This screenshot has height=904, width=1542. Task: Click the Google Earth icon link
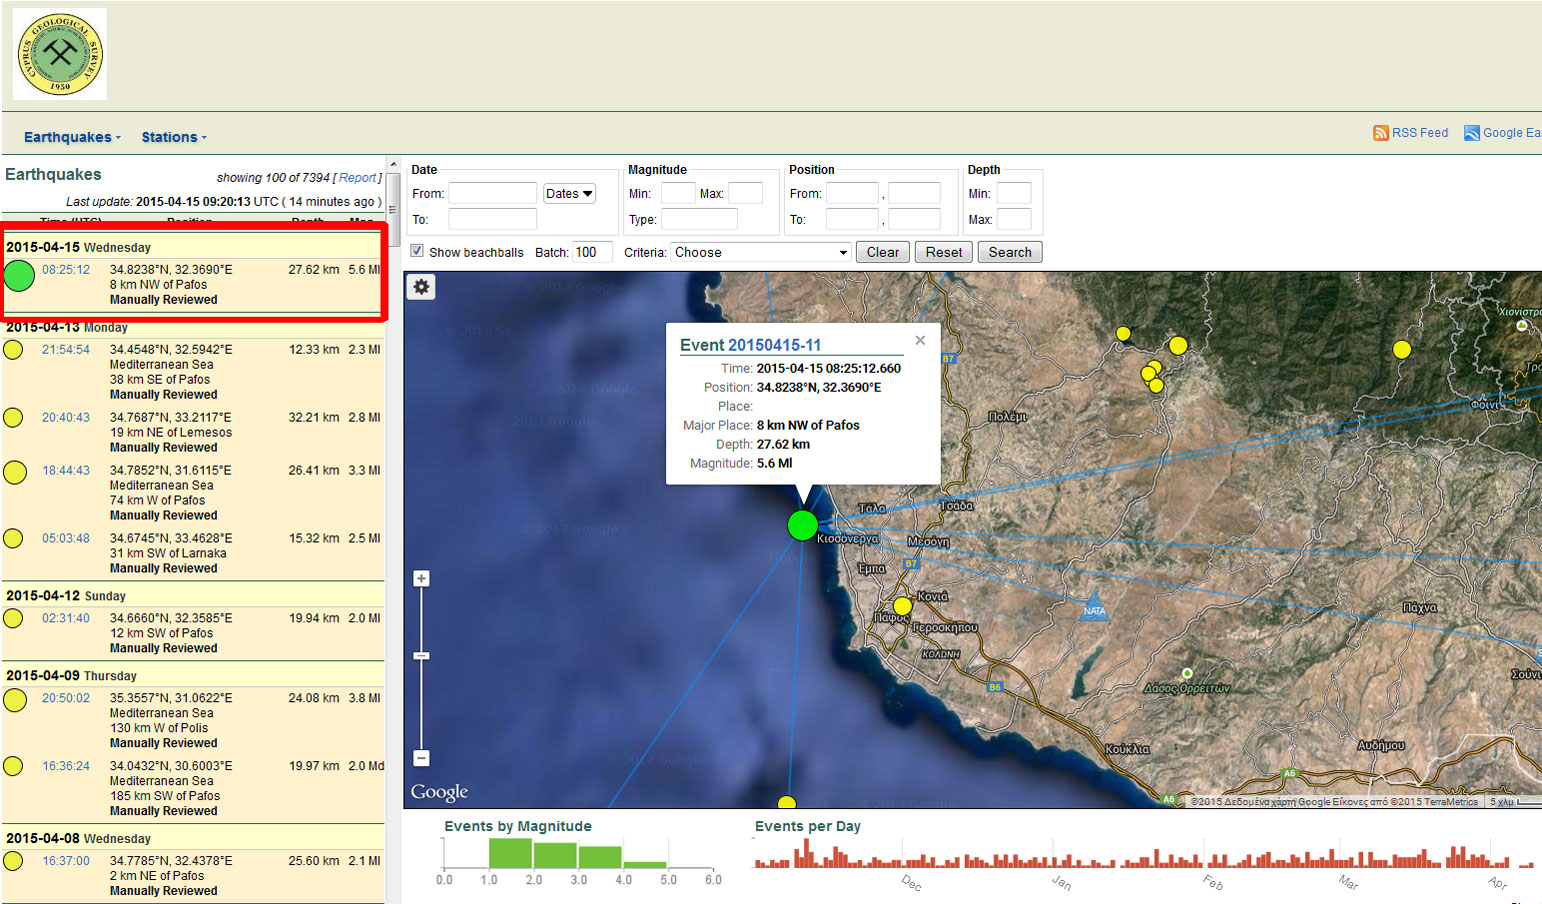1471,133
